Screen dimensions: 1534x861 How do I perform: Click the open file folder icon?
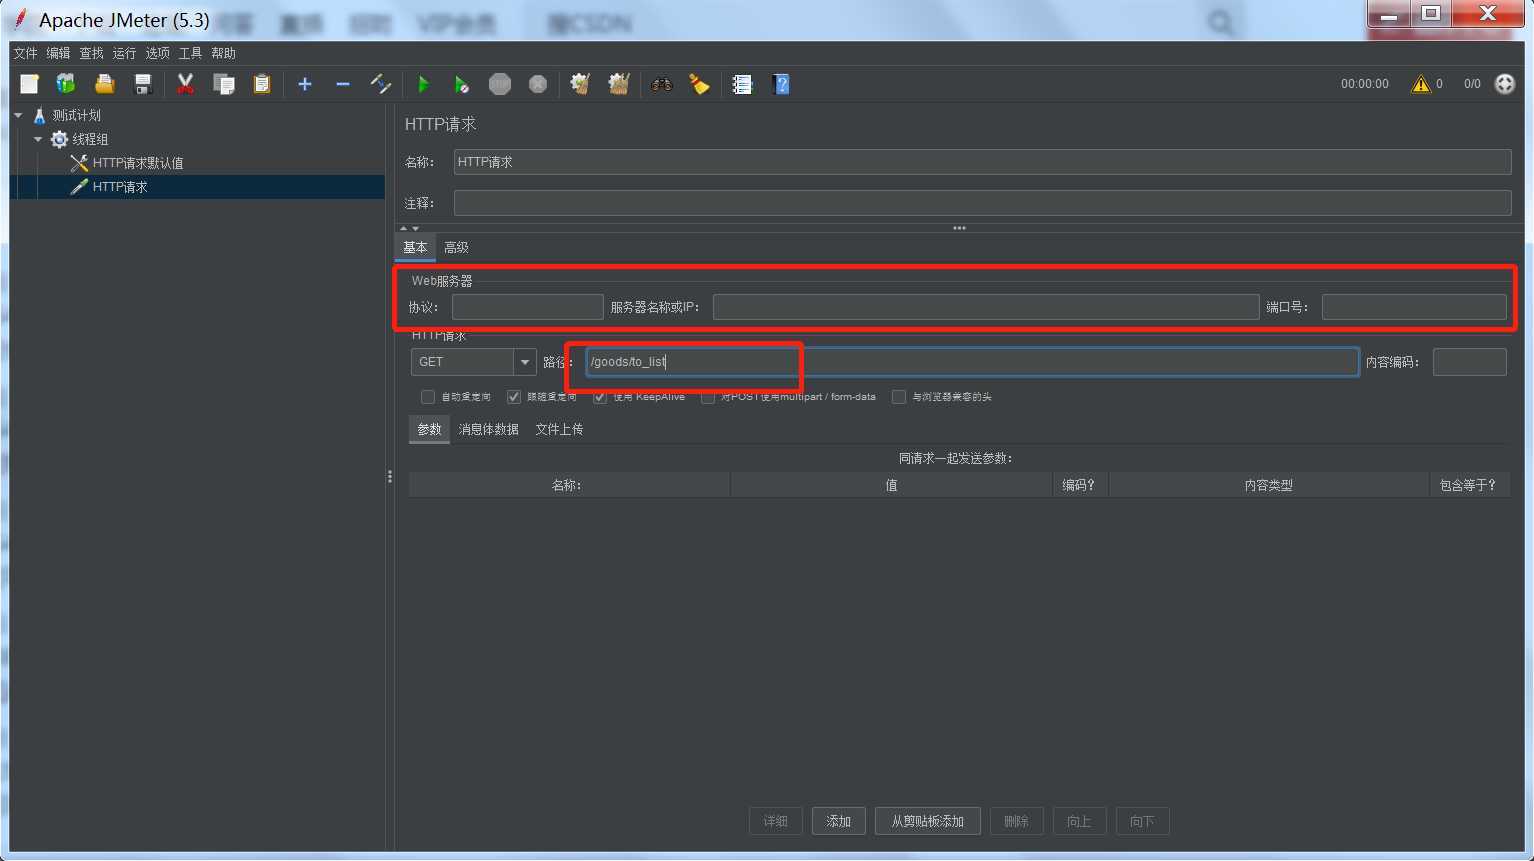104,84
